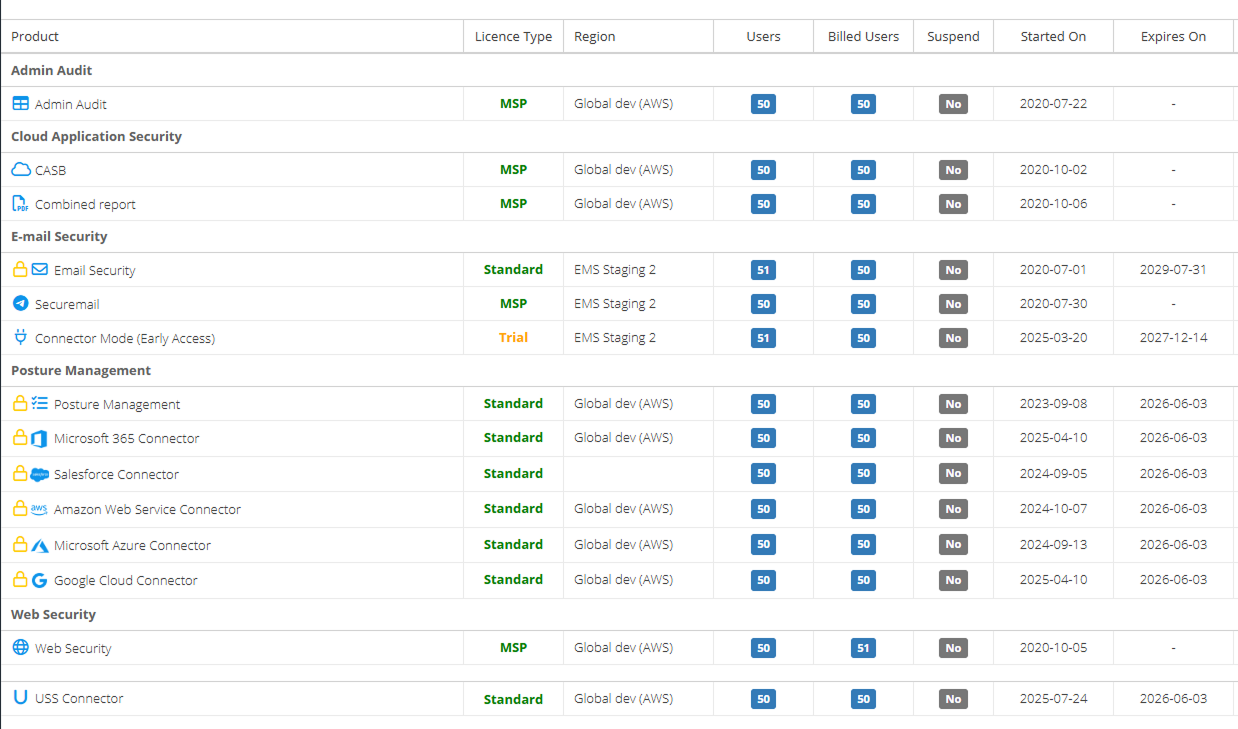Click the Combined report PDF icon

(20, 203)
